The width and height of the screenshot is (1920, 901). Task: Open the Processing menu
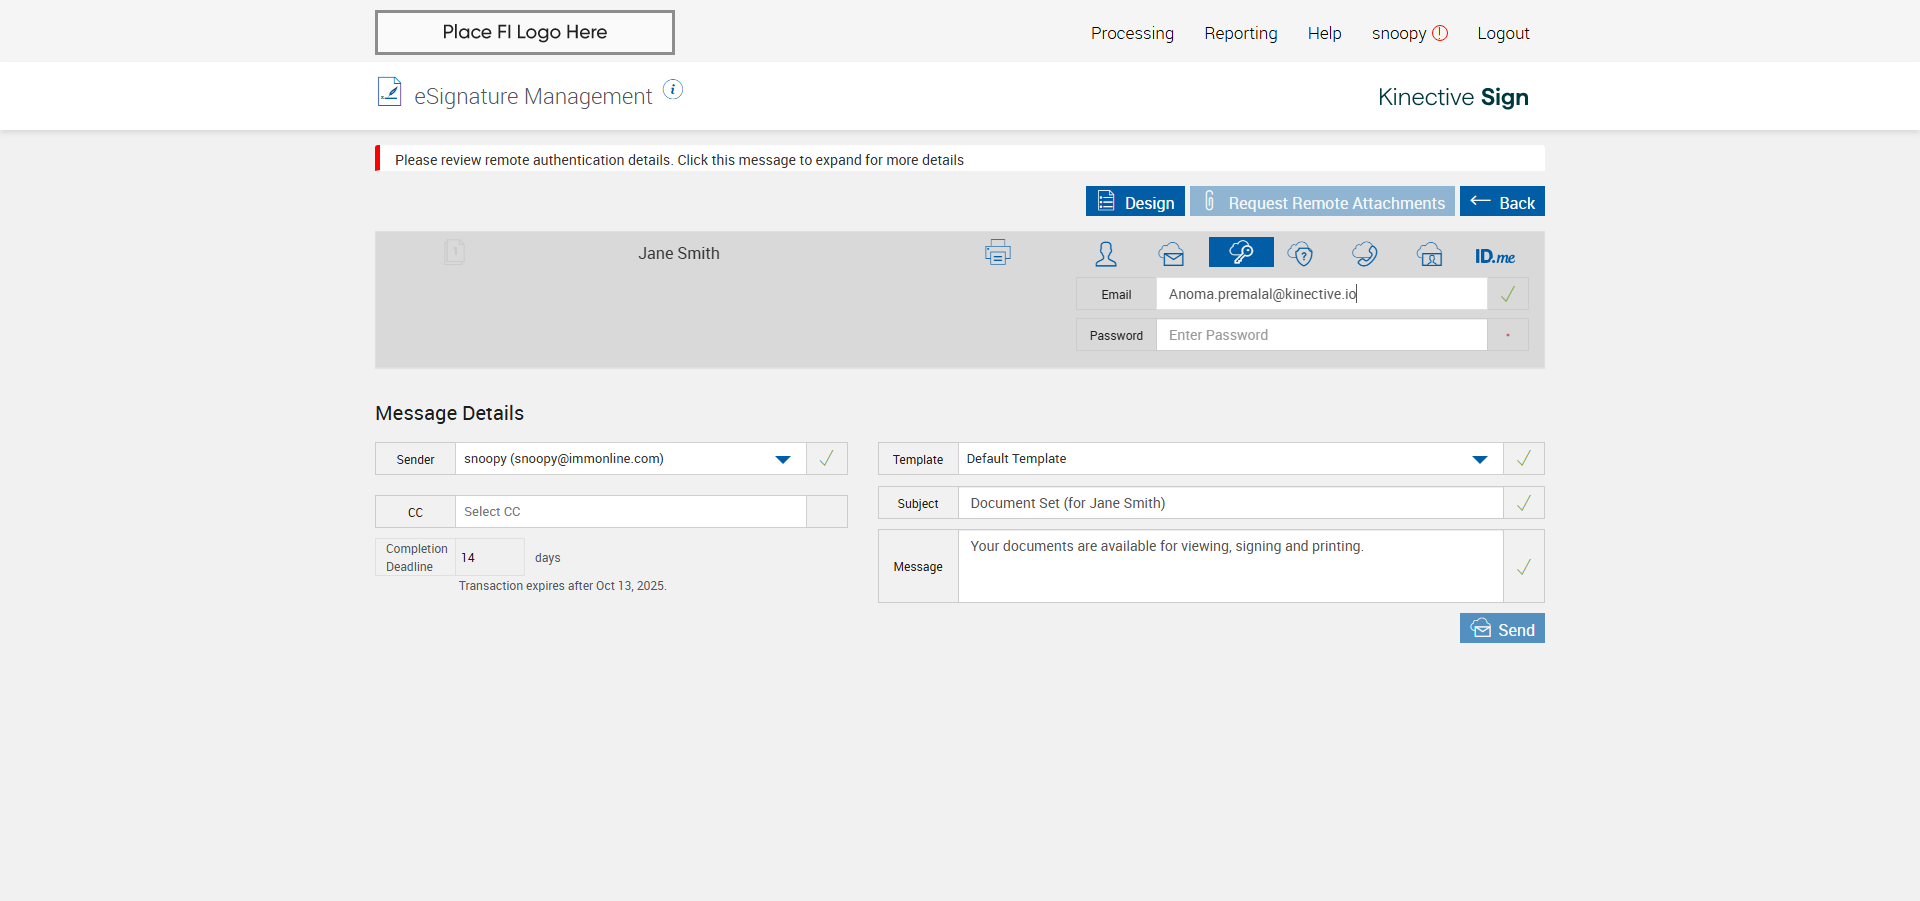(x=1132, y=33)
